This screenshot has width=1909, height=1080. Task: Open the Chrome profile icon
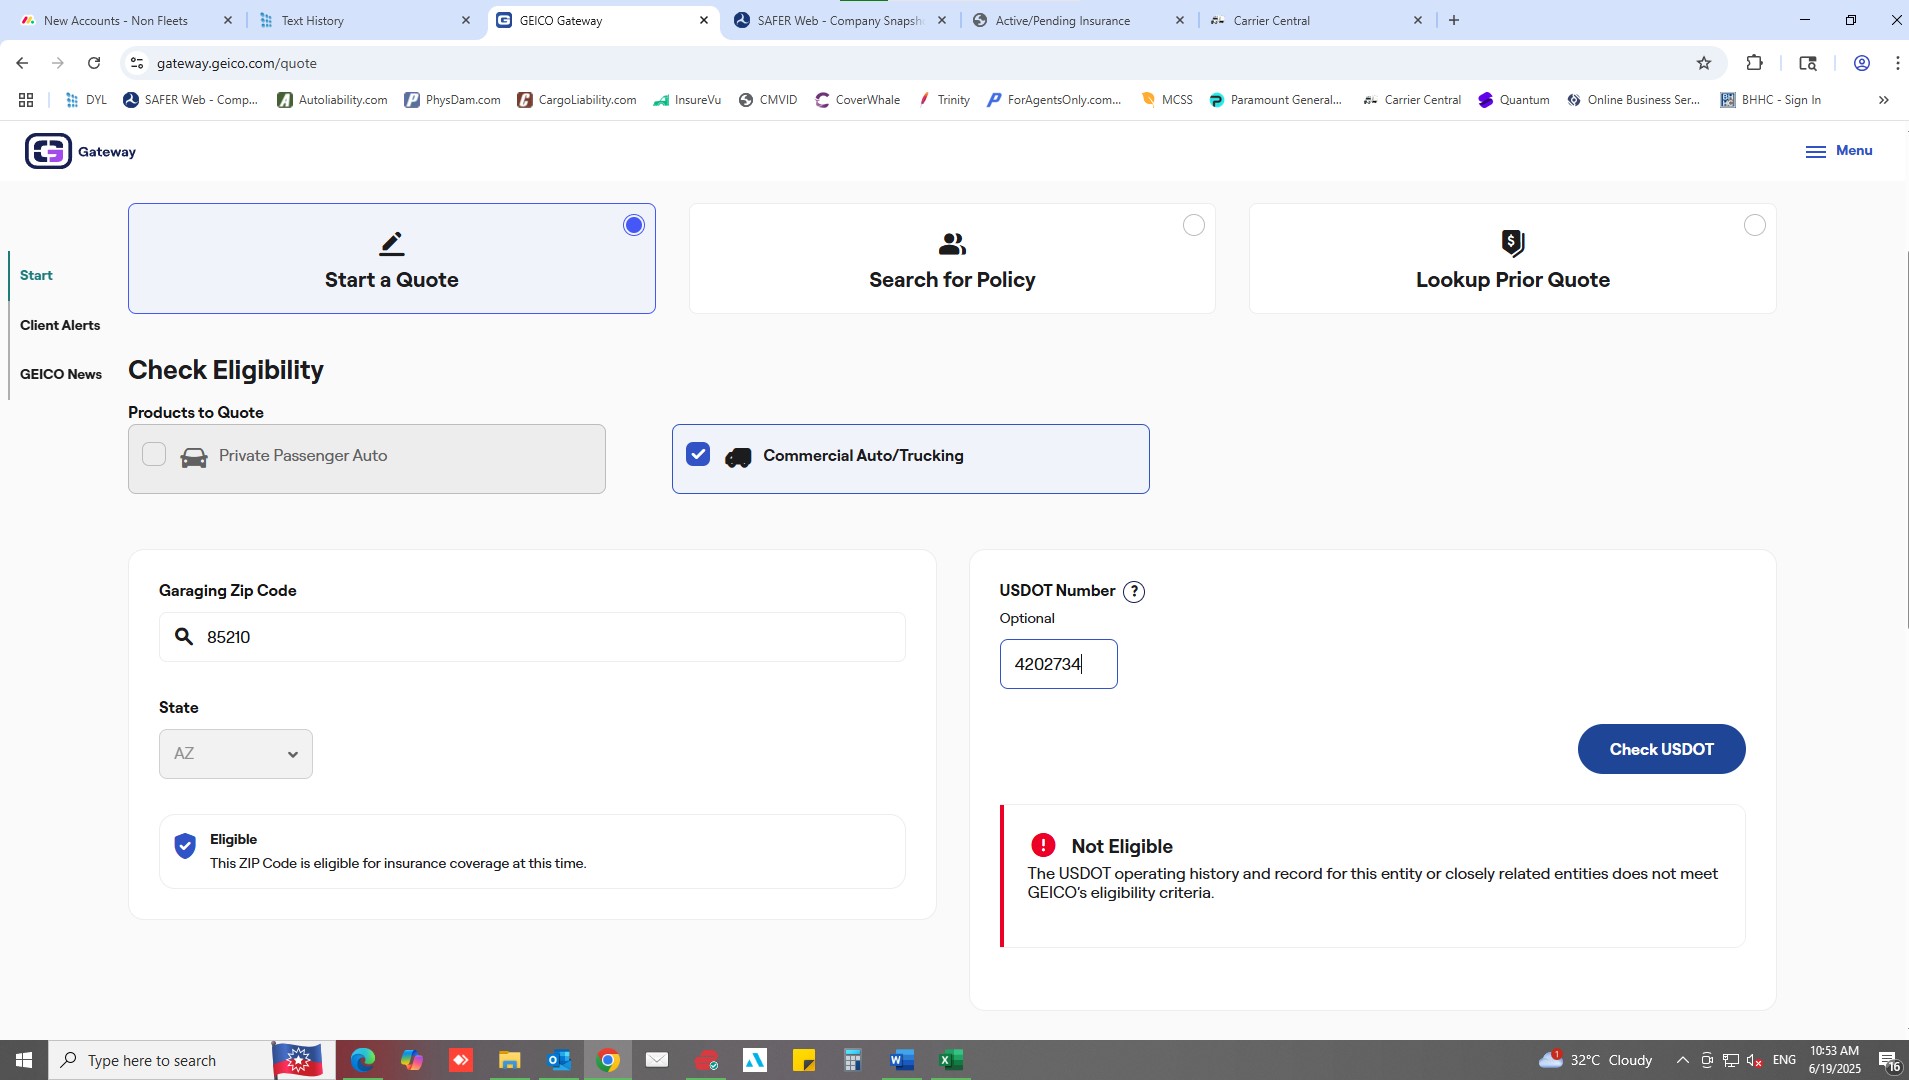[x=1861, y=63]
